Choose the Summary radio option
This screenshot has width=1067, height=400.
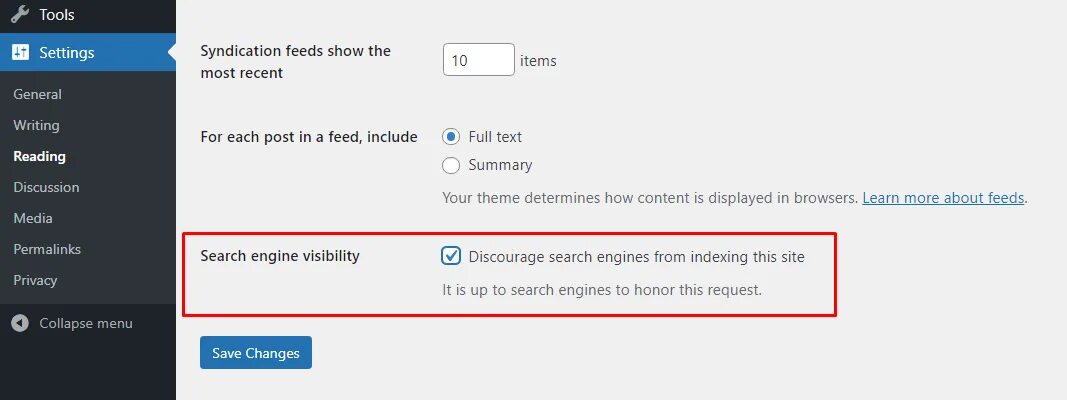(x=451, y=165)
